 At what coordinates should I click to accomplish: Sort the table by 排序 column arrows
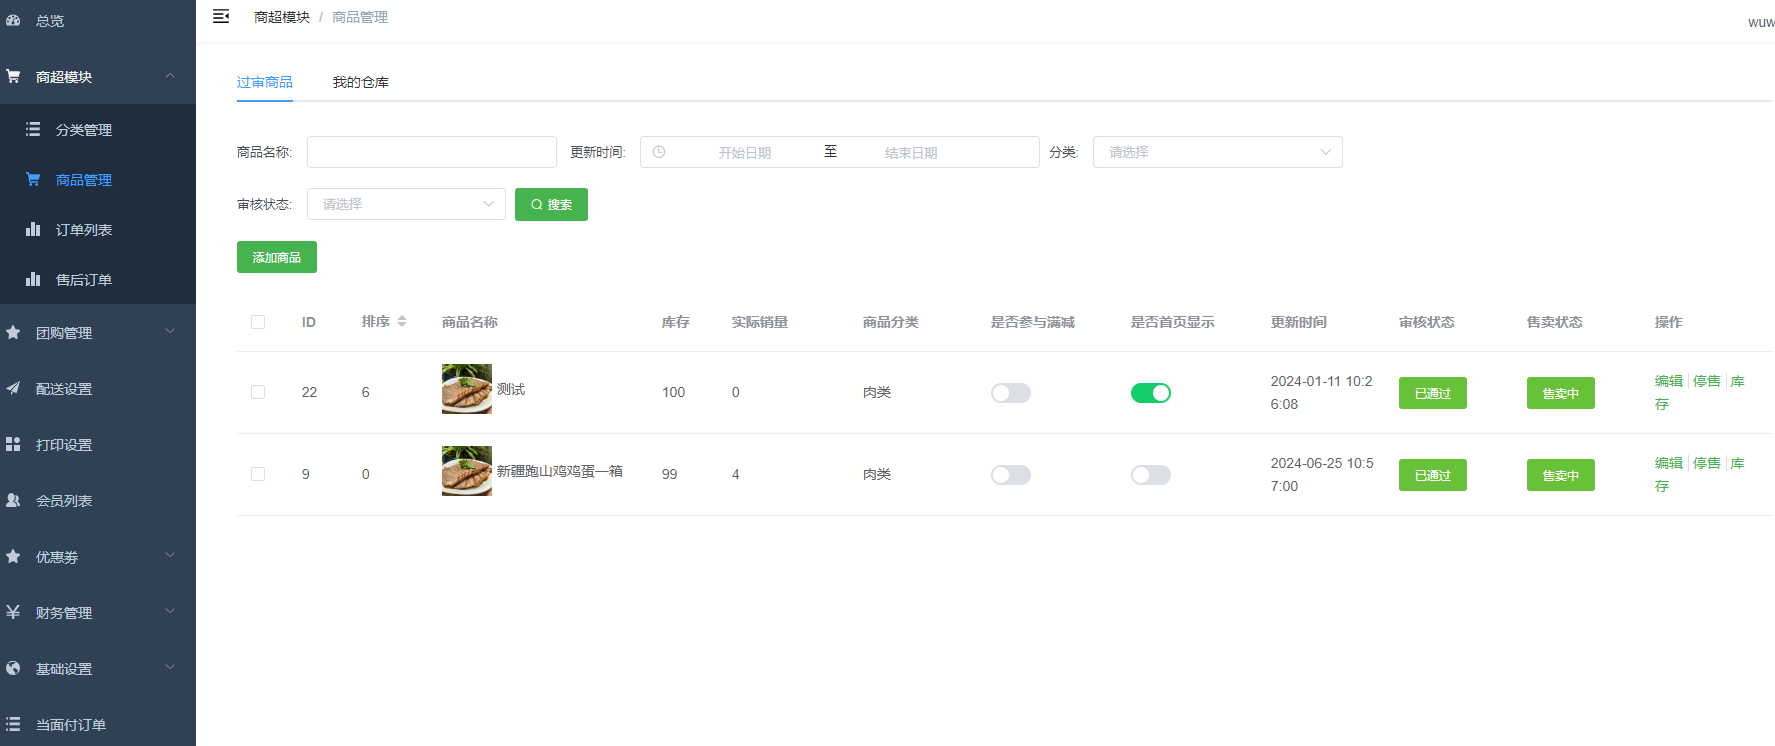tap(402, 321)
